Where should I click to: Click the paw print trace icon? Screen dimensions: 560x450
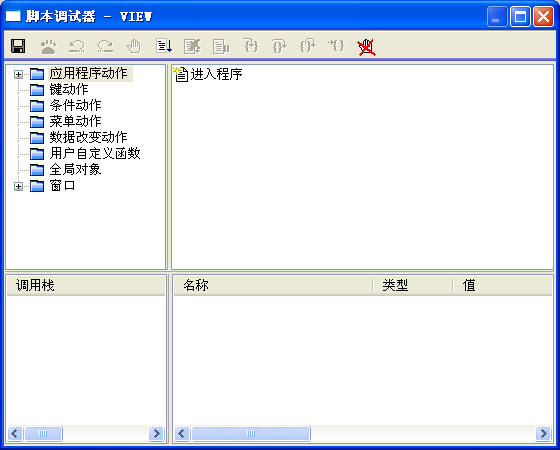point(48,46)
